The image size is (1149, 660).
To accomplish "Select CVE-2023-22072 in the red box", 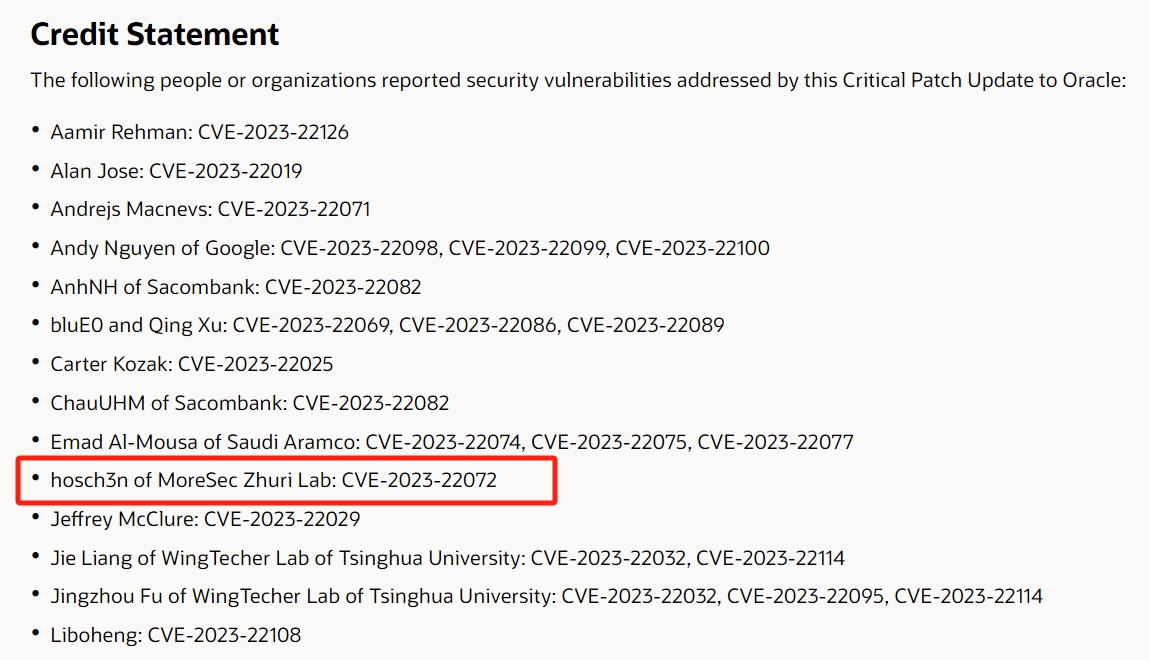I will (x=419, y=480).
